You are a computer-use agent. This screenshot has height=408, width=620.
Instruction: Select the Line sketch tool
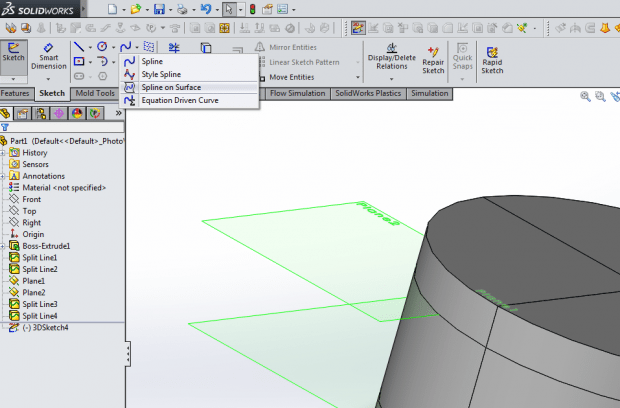click(x=79, y=47)
